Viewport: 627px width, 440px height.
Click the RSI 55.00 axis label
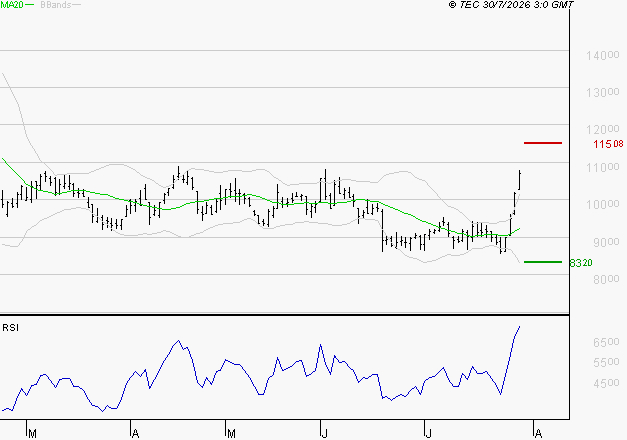[x=606, y=362]
